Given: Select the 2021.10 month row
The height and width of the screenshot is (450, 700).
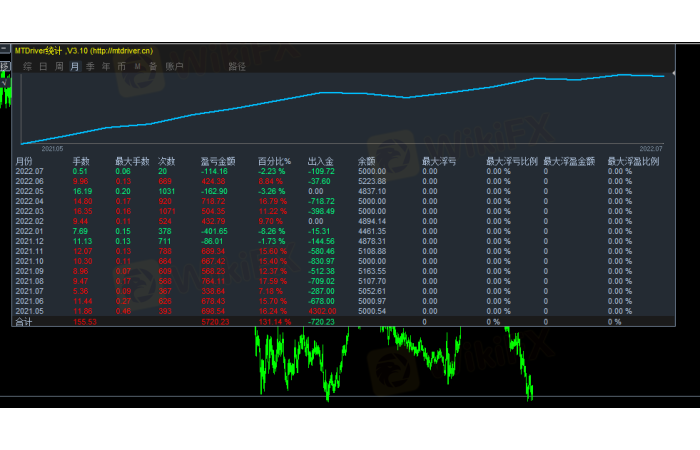Looking at the screenshot, I should 343,261.
